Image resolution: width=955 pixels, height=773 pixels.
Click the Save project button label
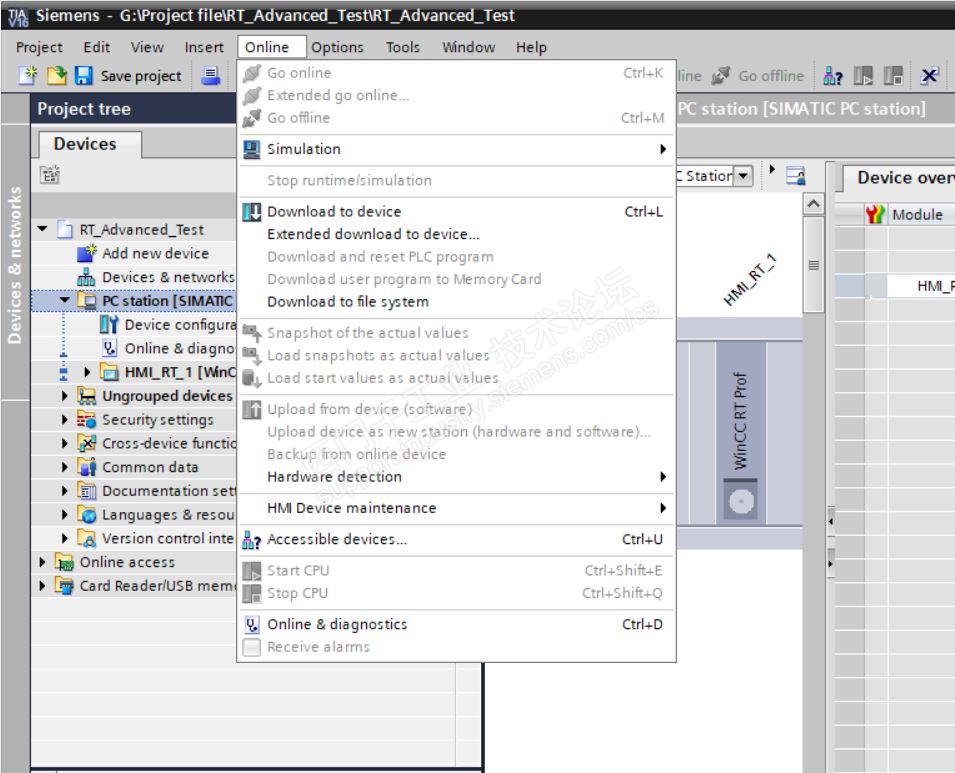pos(141,76)
